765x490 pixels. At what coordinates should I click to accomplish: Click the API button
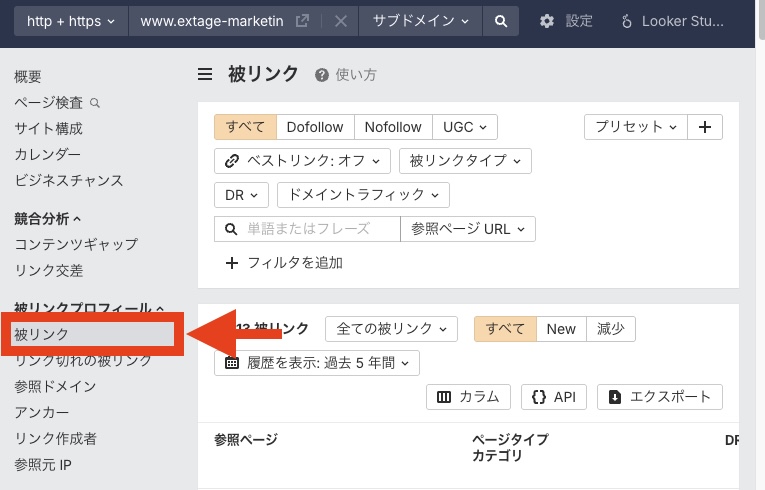[553, 397]
